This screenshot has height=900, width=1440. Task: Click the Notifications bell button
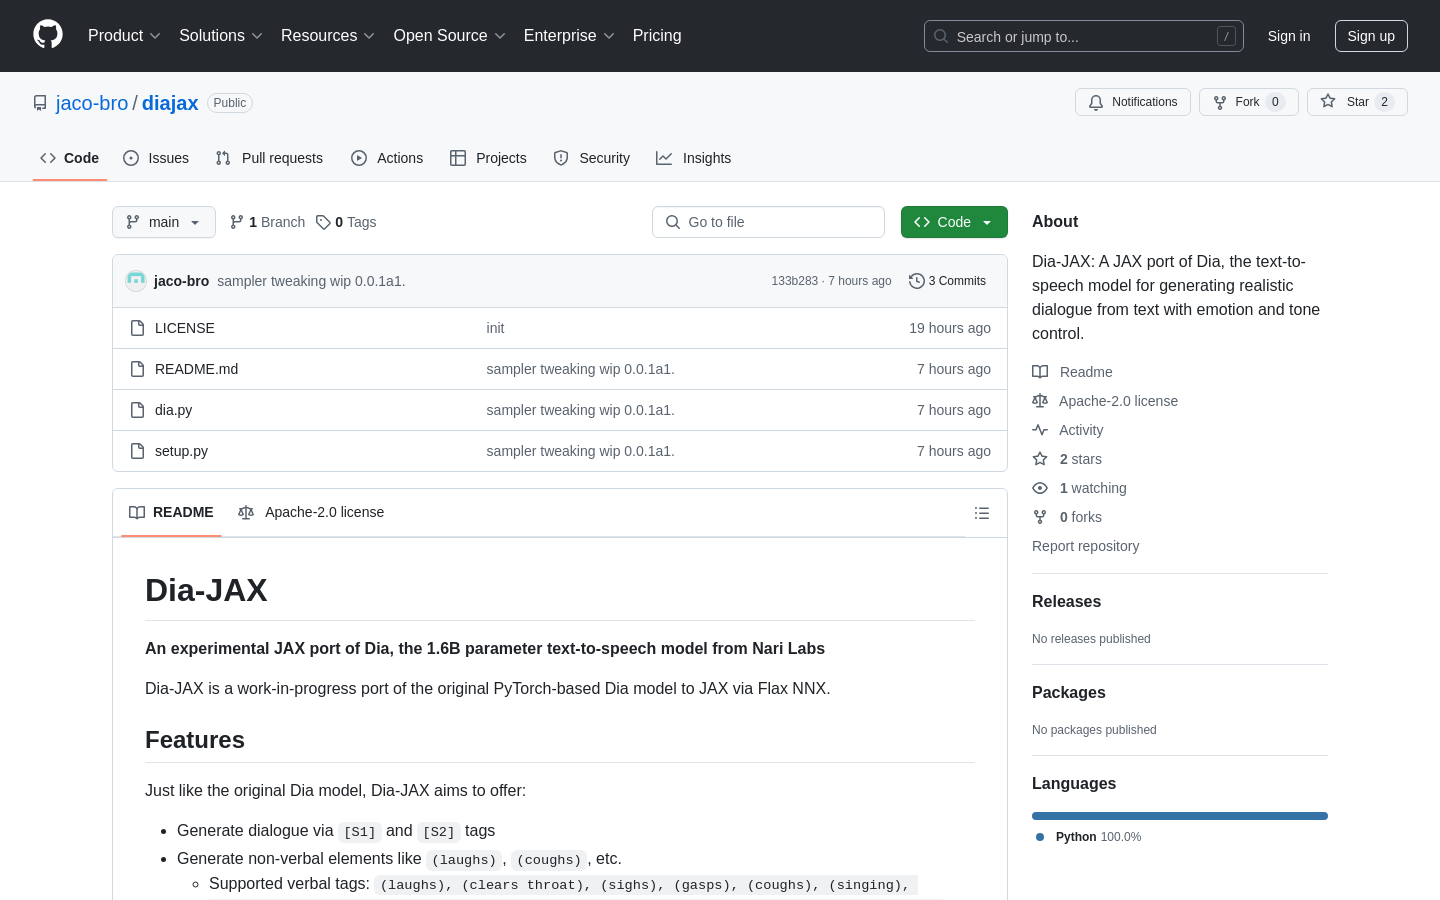pyautogui.click(x=1133, y=102)
